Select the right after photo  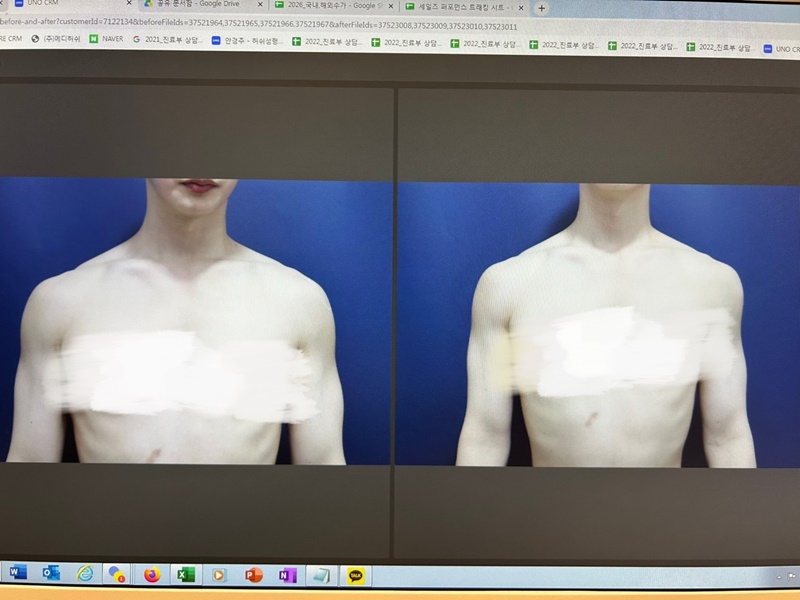point(598,325)
